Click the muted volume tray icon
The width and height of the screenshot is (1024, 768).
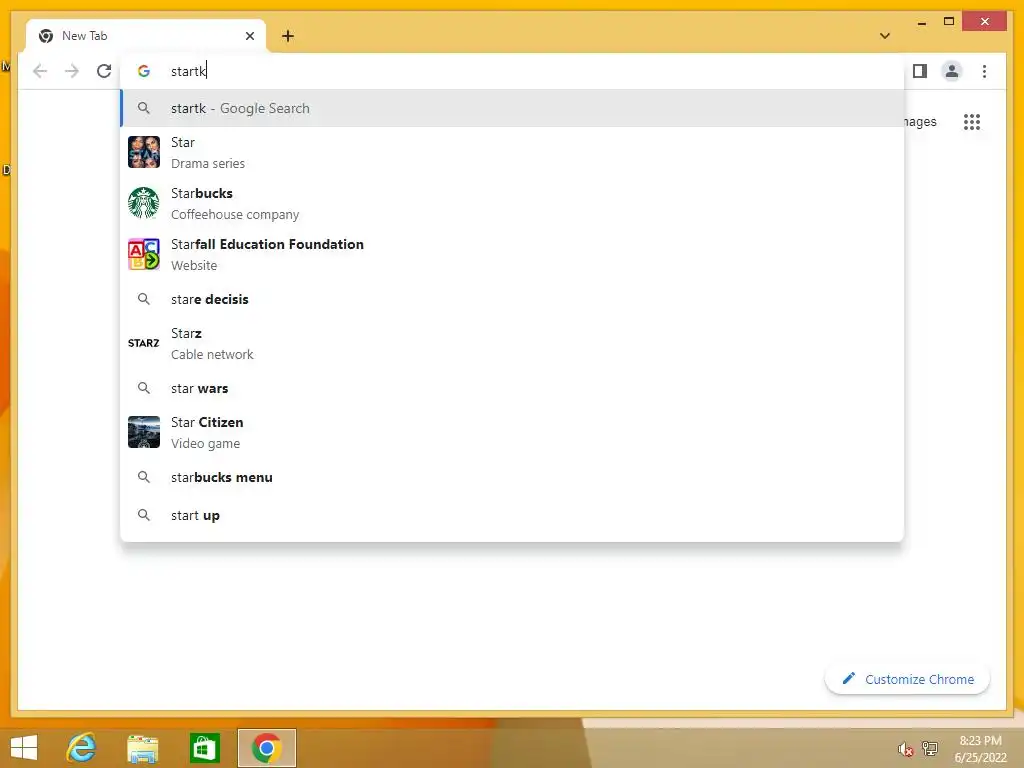point(905,749)
